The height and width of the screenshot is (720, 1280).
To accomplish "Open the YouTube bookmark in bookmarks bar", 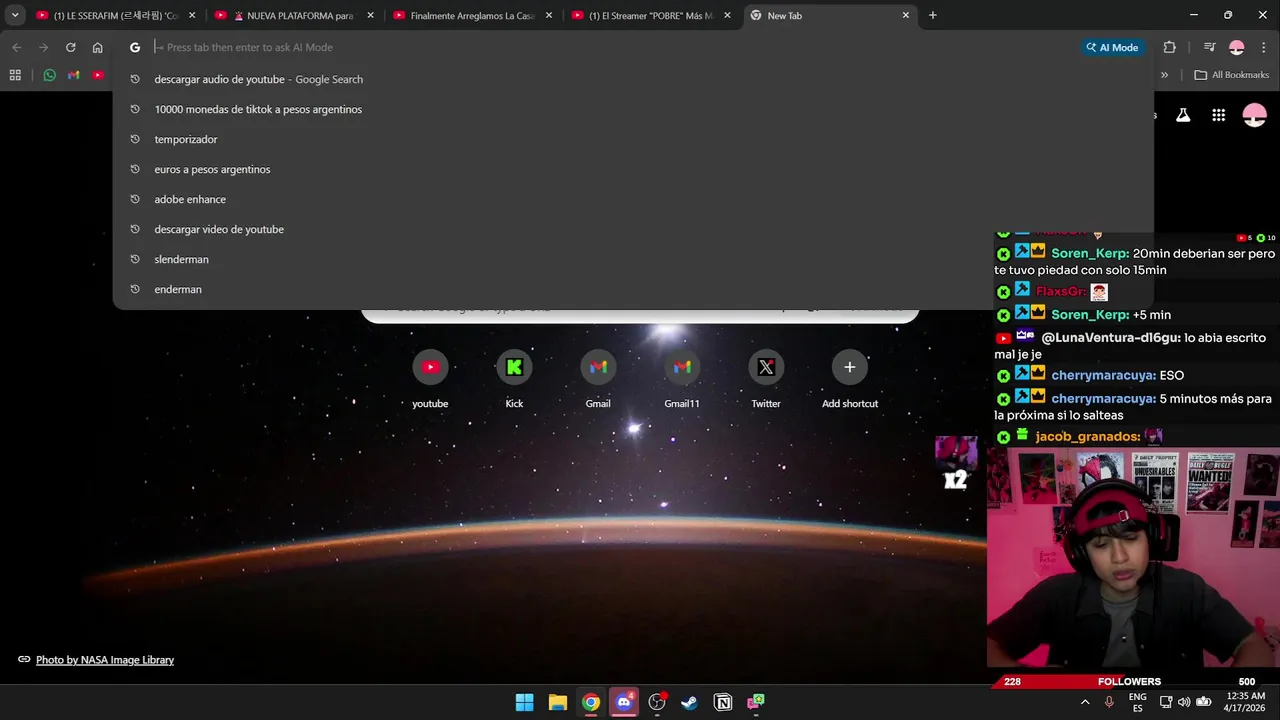I will click(97, 75).
